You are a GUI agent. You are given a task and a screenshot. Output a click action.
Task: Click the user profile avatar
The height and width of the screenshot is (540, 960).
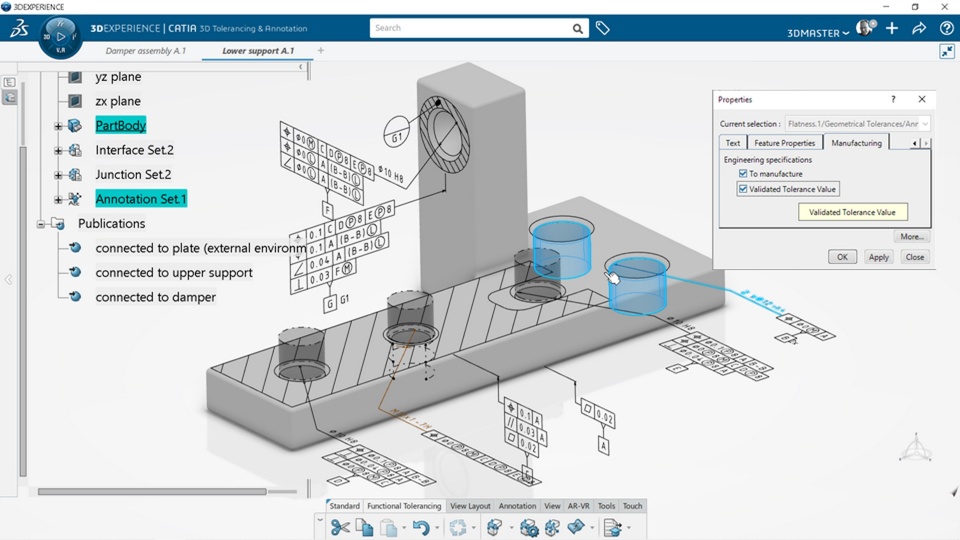pos(865,28)
